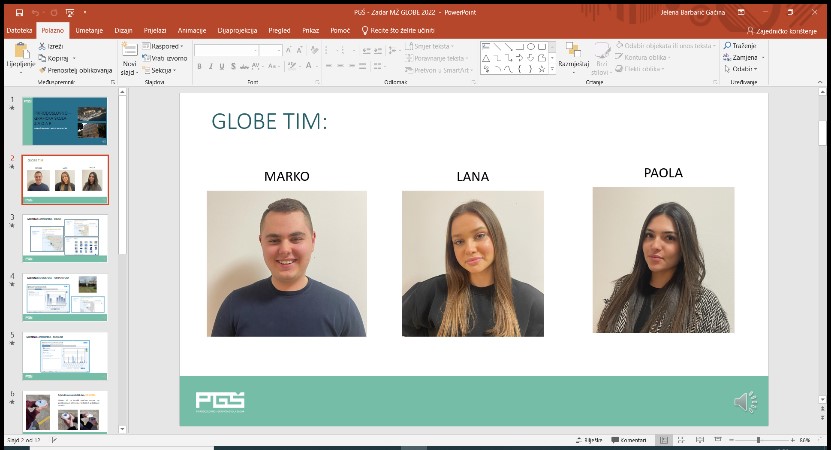The image size is (831, 450).
Task: Click the PAOLA name label
Action: 663,173
